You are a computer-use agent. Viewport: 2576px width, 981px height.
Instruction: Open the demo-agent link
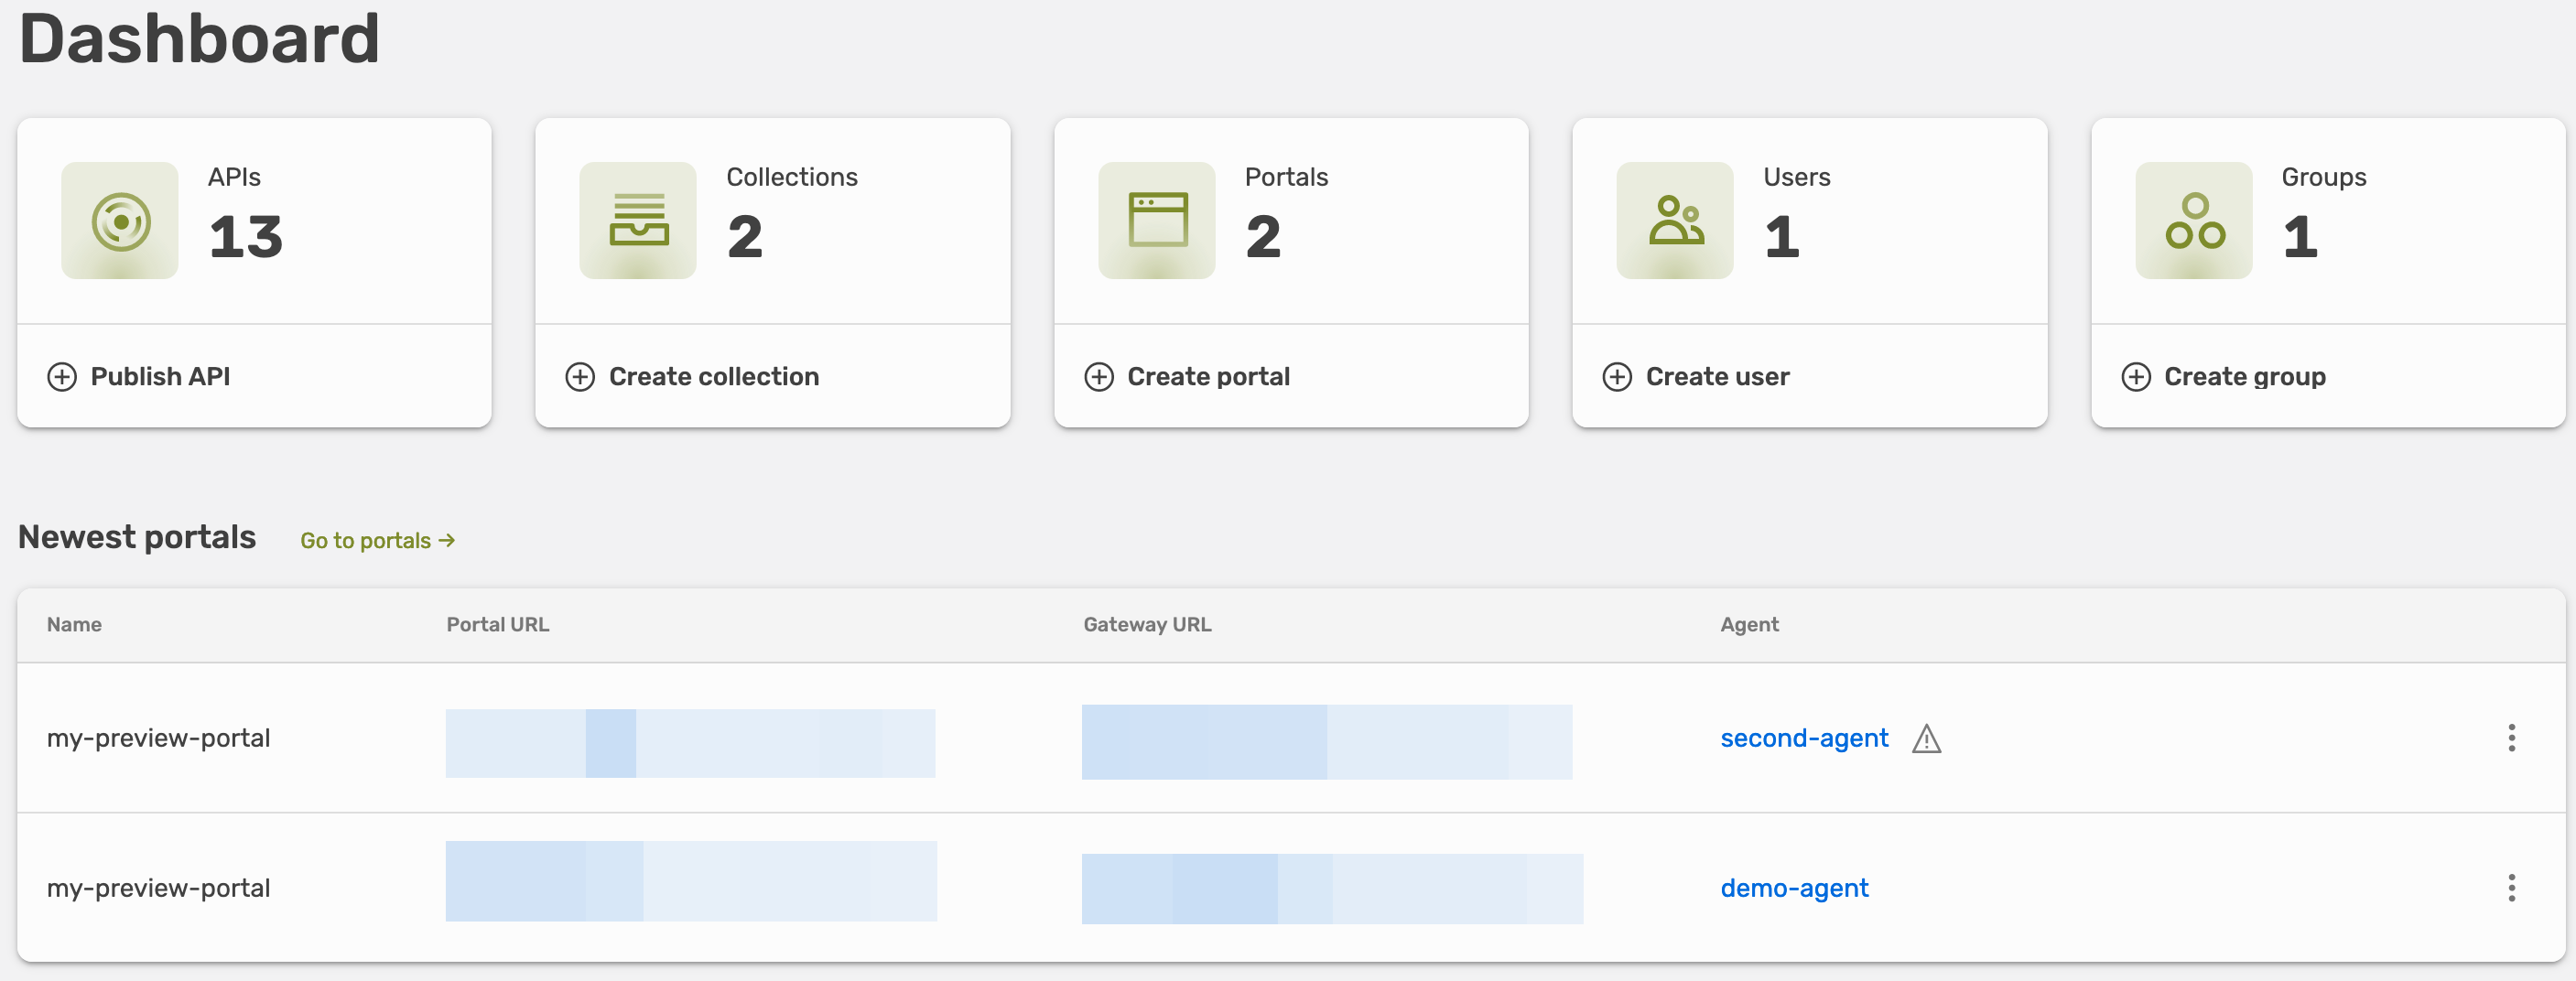pos(1794,888)
